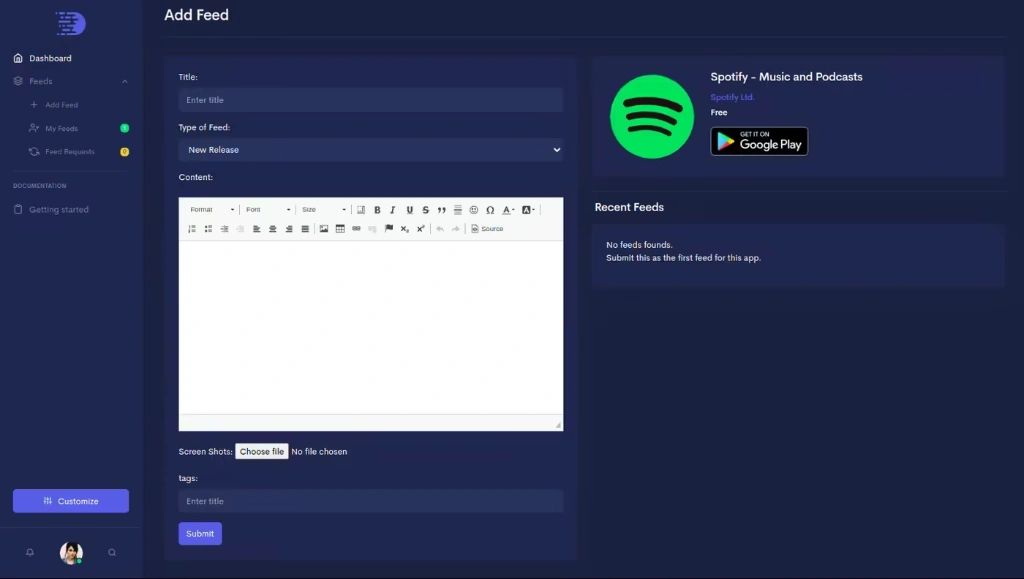
Task: Open the Type of Feed dropdown
Action: [x=370, y=149]
